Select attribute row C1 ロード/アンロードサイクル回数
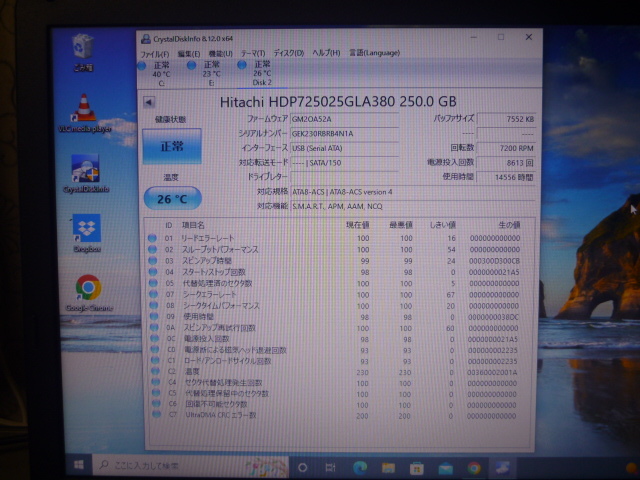 (x=338, y=361)
